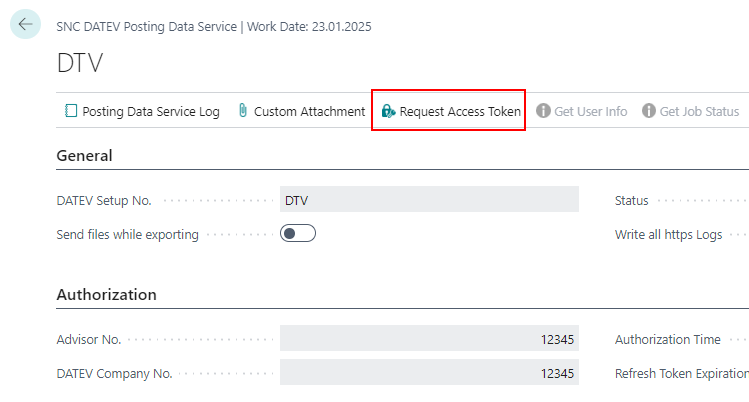Click the Custom Attachment paperclip icon
This screenshot has width=749, height=402.
coord(242,111)
